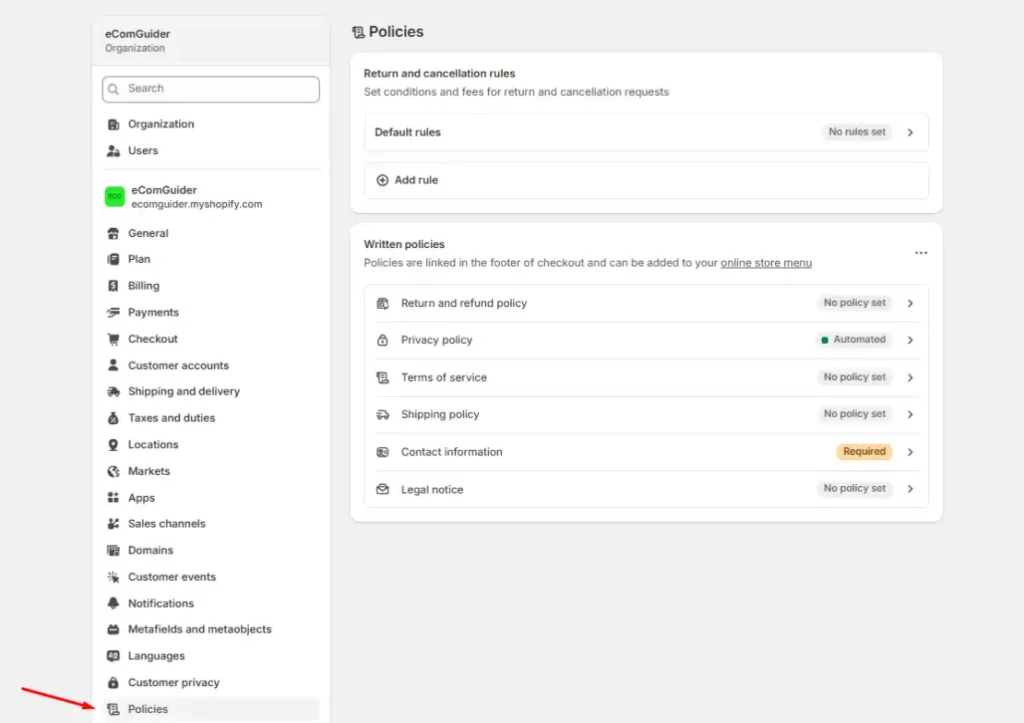Click No policy set badge on Legal notice
Viewport: 1024px width, 723px height.
click(854, 489)
